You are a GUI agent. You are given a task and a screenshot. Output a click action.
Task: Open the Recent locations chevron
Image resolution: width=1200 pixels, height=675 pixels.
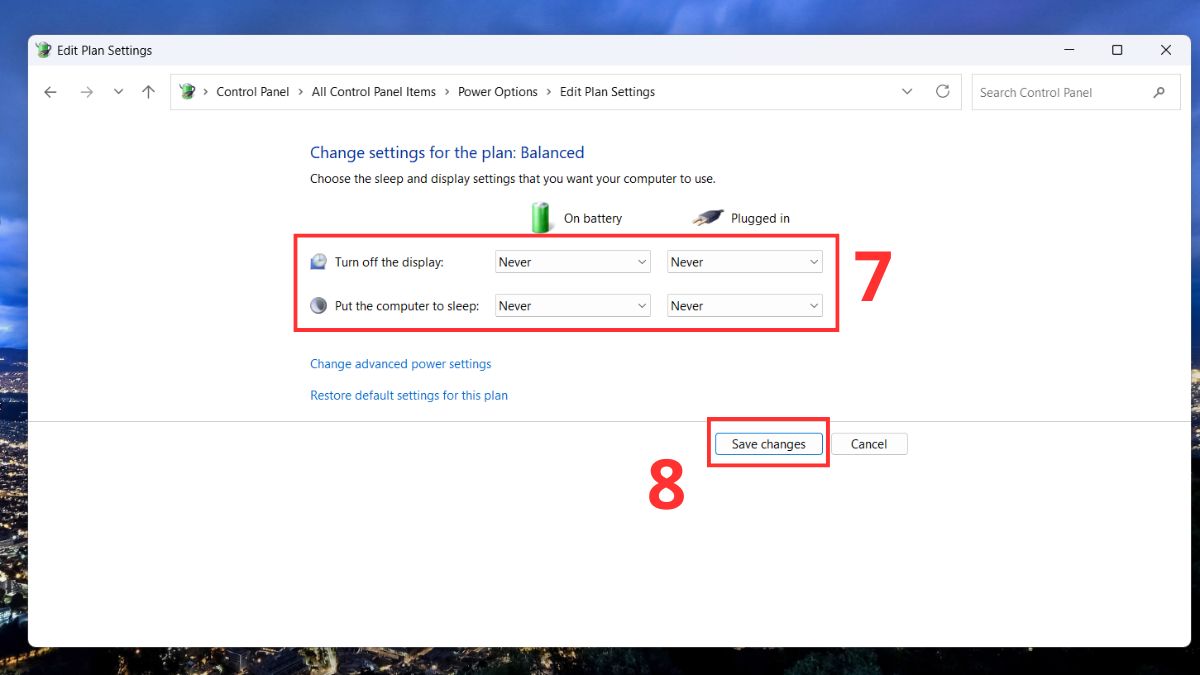118,92
